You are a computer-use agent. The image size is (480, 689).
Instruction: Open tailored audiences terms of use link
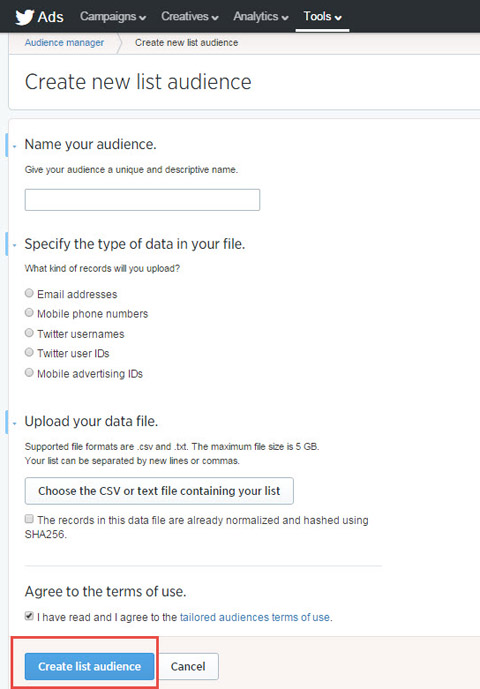pyautogui.click(x=256, y=617)
